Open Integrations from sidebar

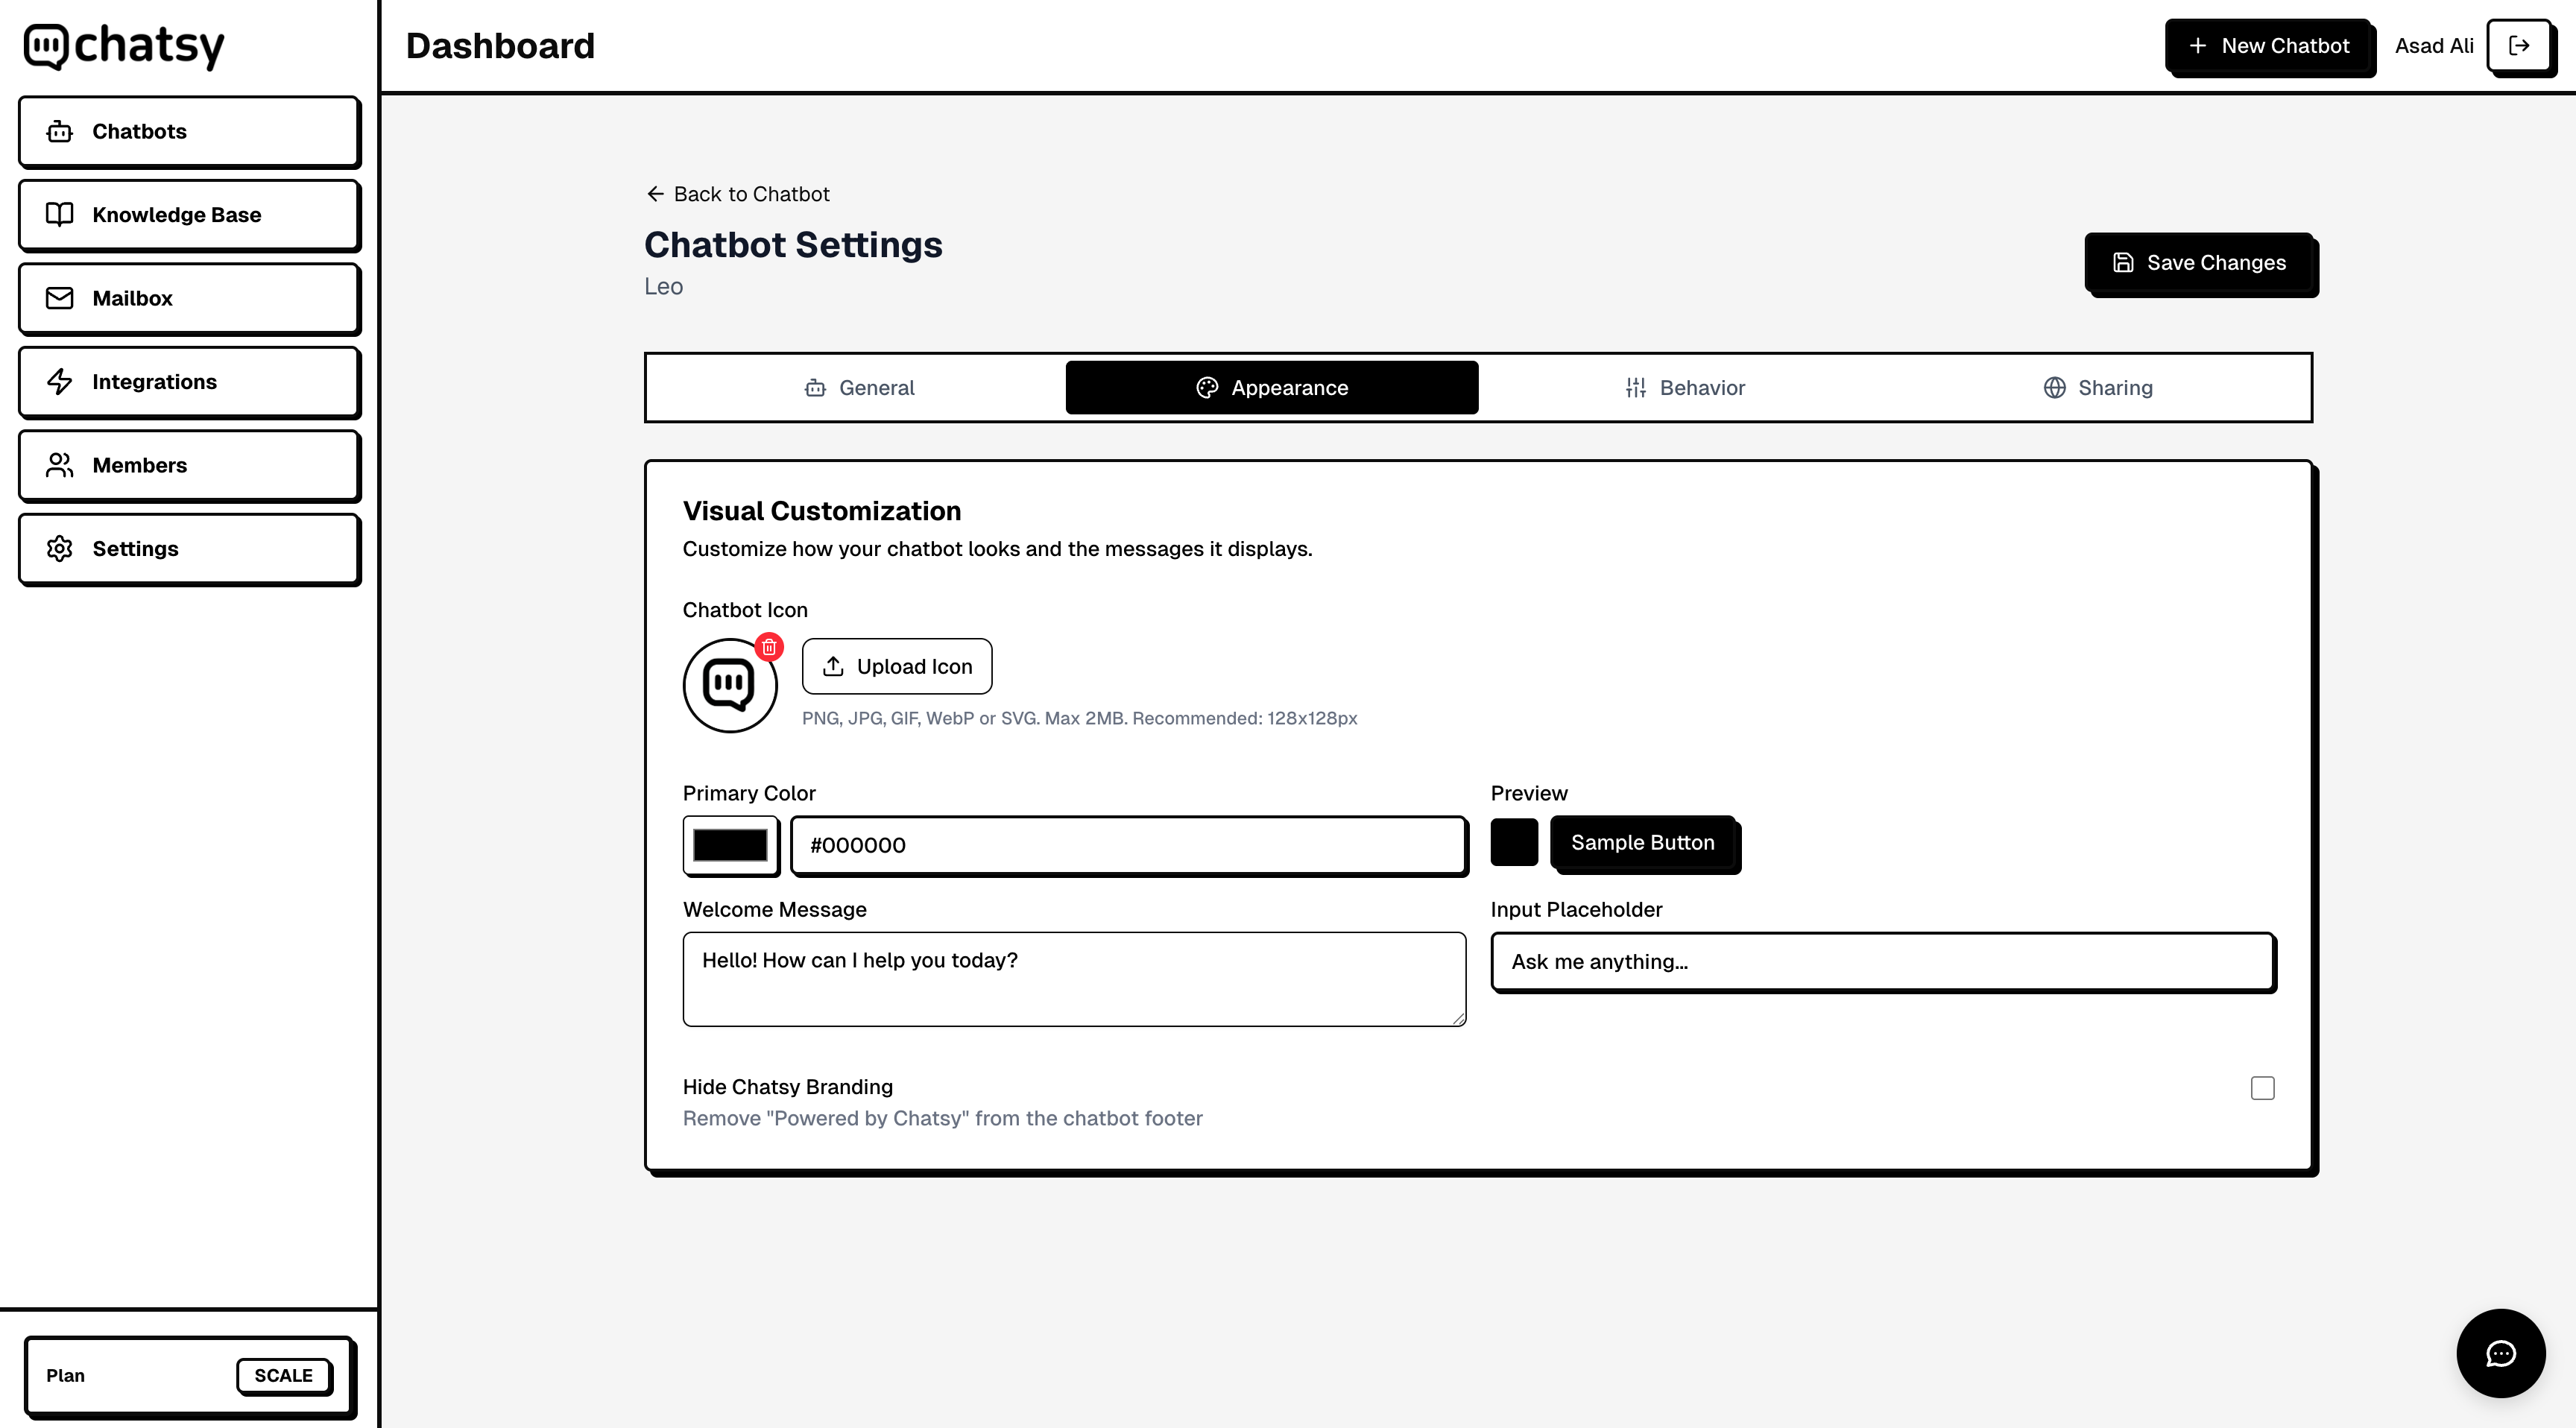pos(189,382)
